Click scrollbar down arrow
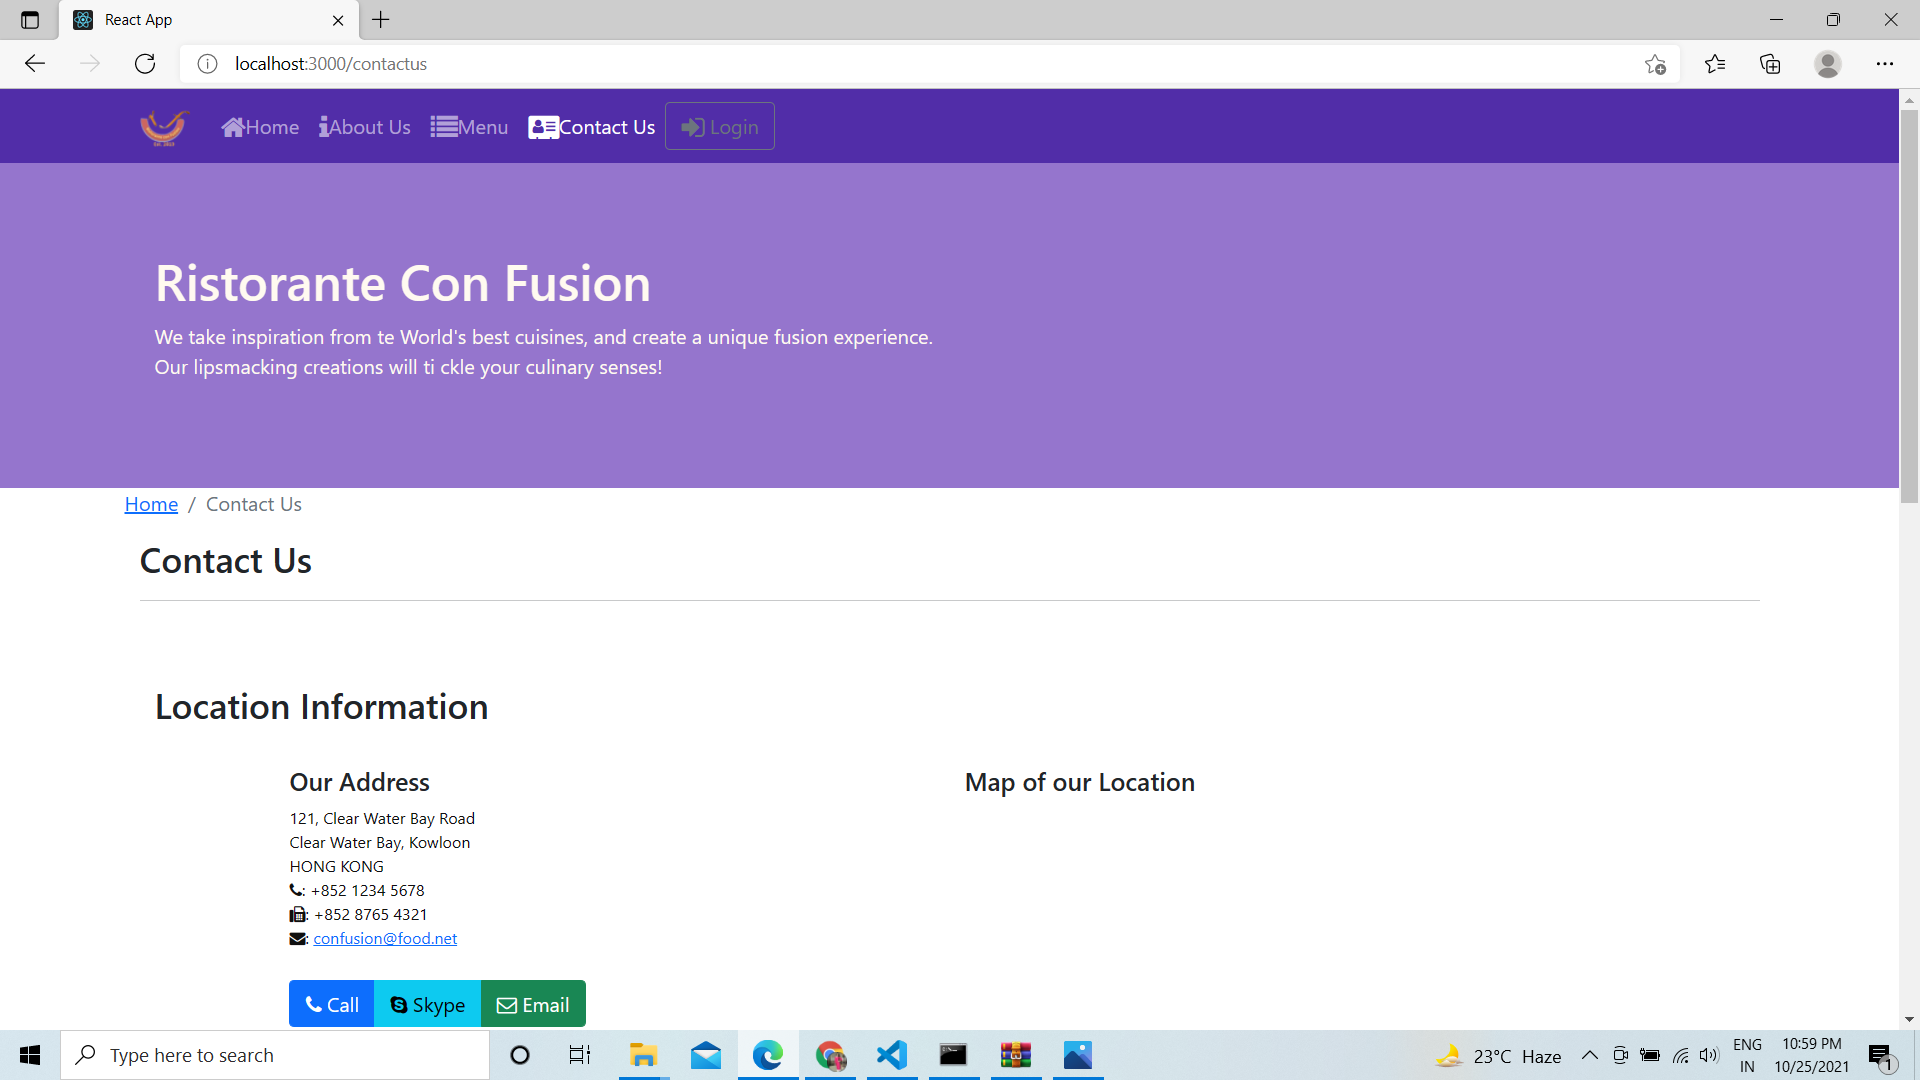The width and height of the screenshot is (1920, 1080). [x=1909, y=1019]
